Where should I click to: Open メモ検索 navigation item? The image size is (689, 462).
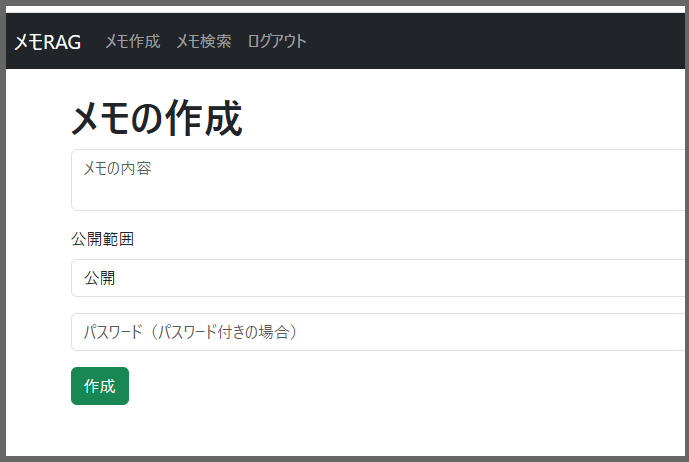pos(203,41)
